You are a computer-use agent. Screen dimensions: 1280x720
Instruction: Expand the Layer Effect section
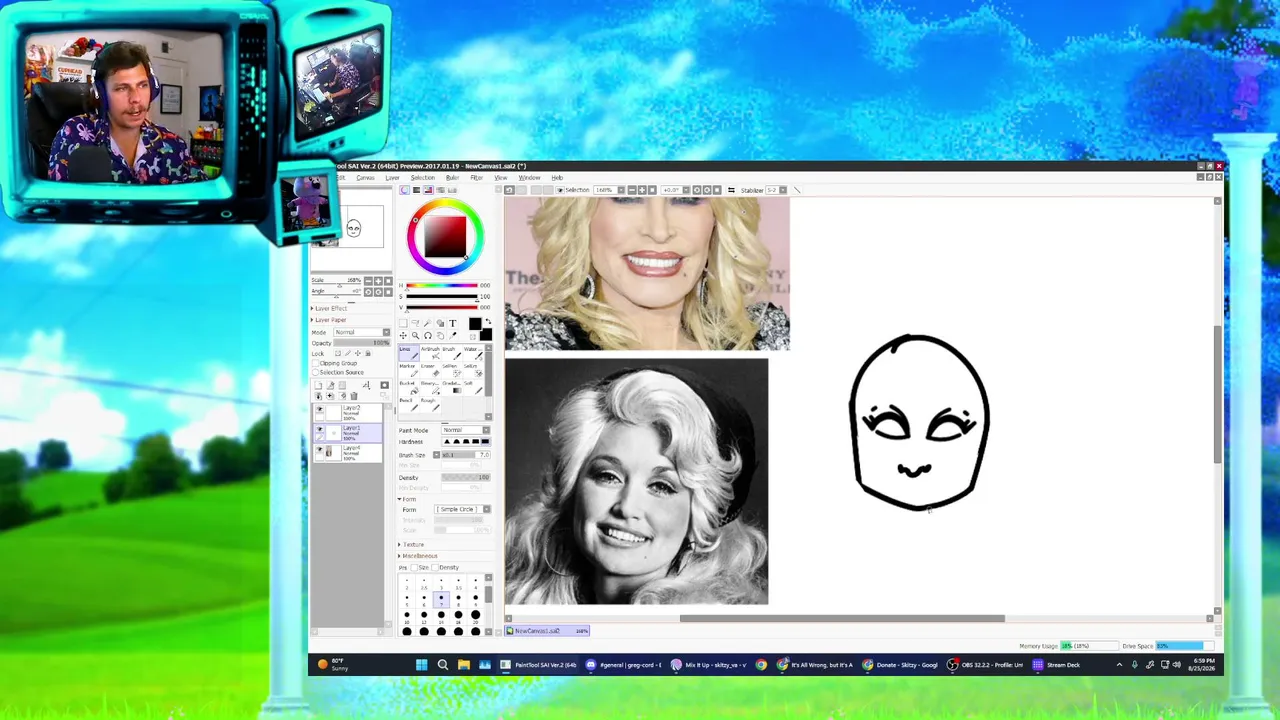point(329,309)
